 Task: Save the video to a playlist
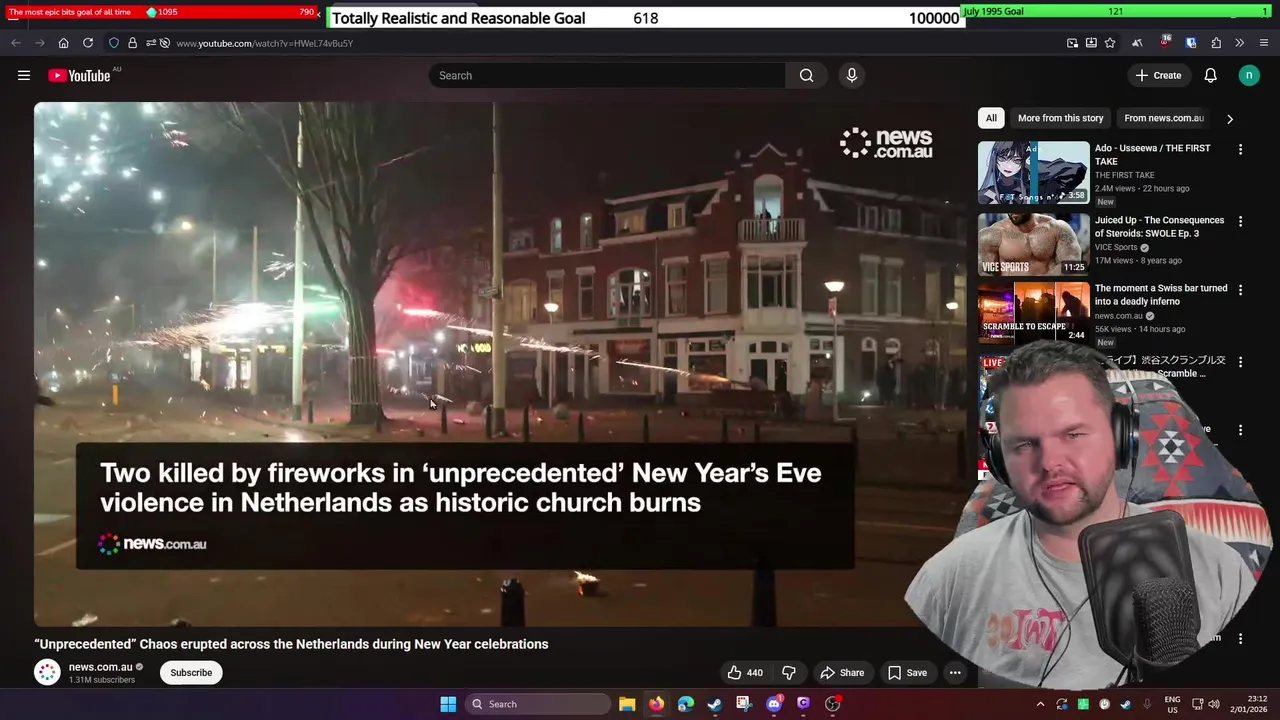[x=908, y=673]
